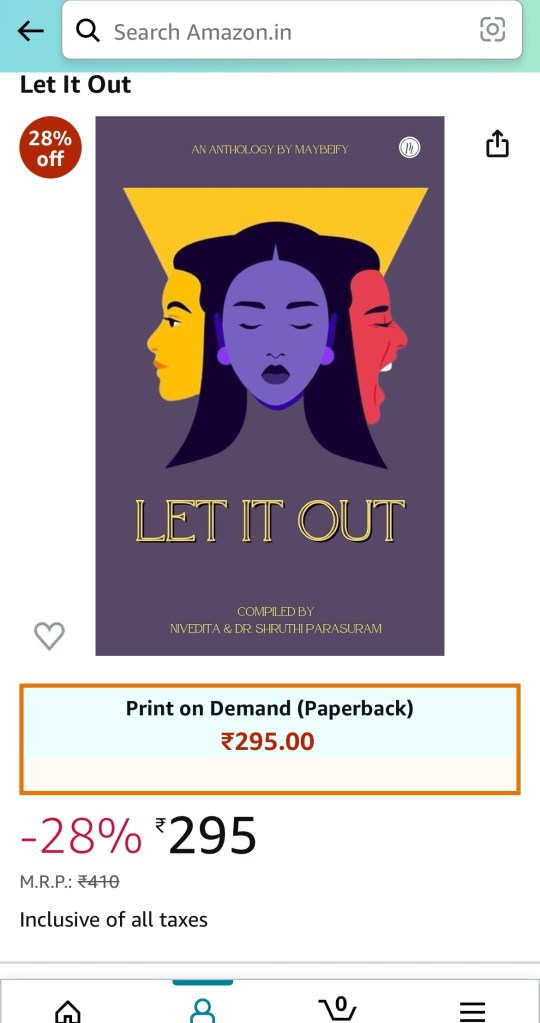Tap the publisher logo on book cover
This screenshot has width=540, height=1023.
410,149
